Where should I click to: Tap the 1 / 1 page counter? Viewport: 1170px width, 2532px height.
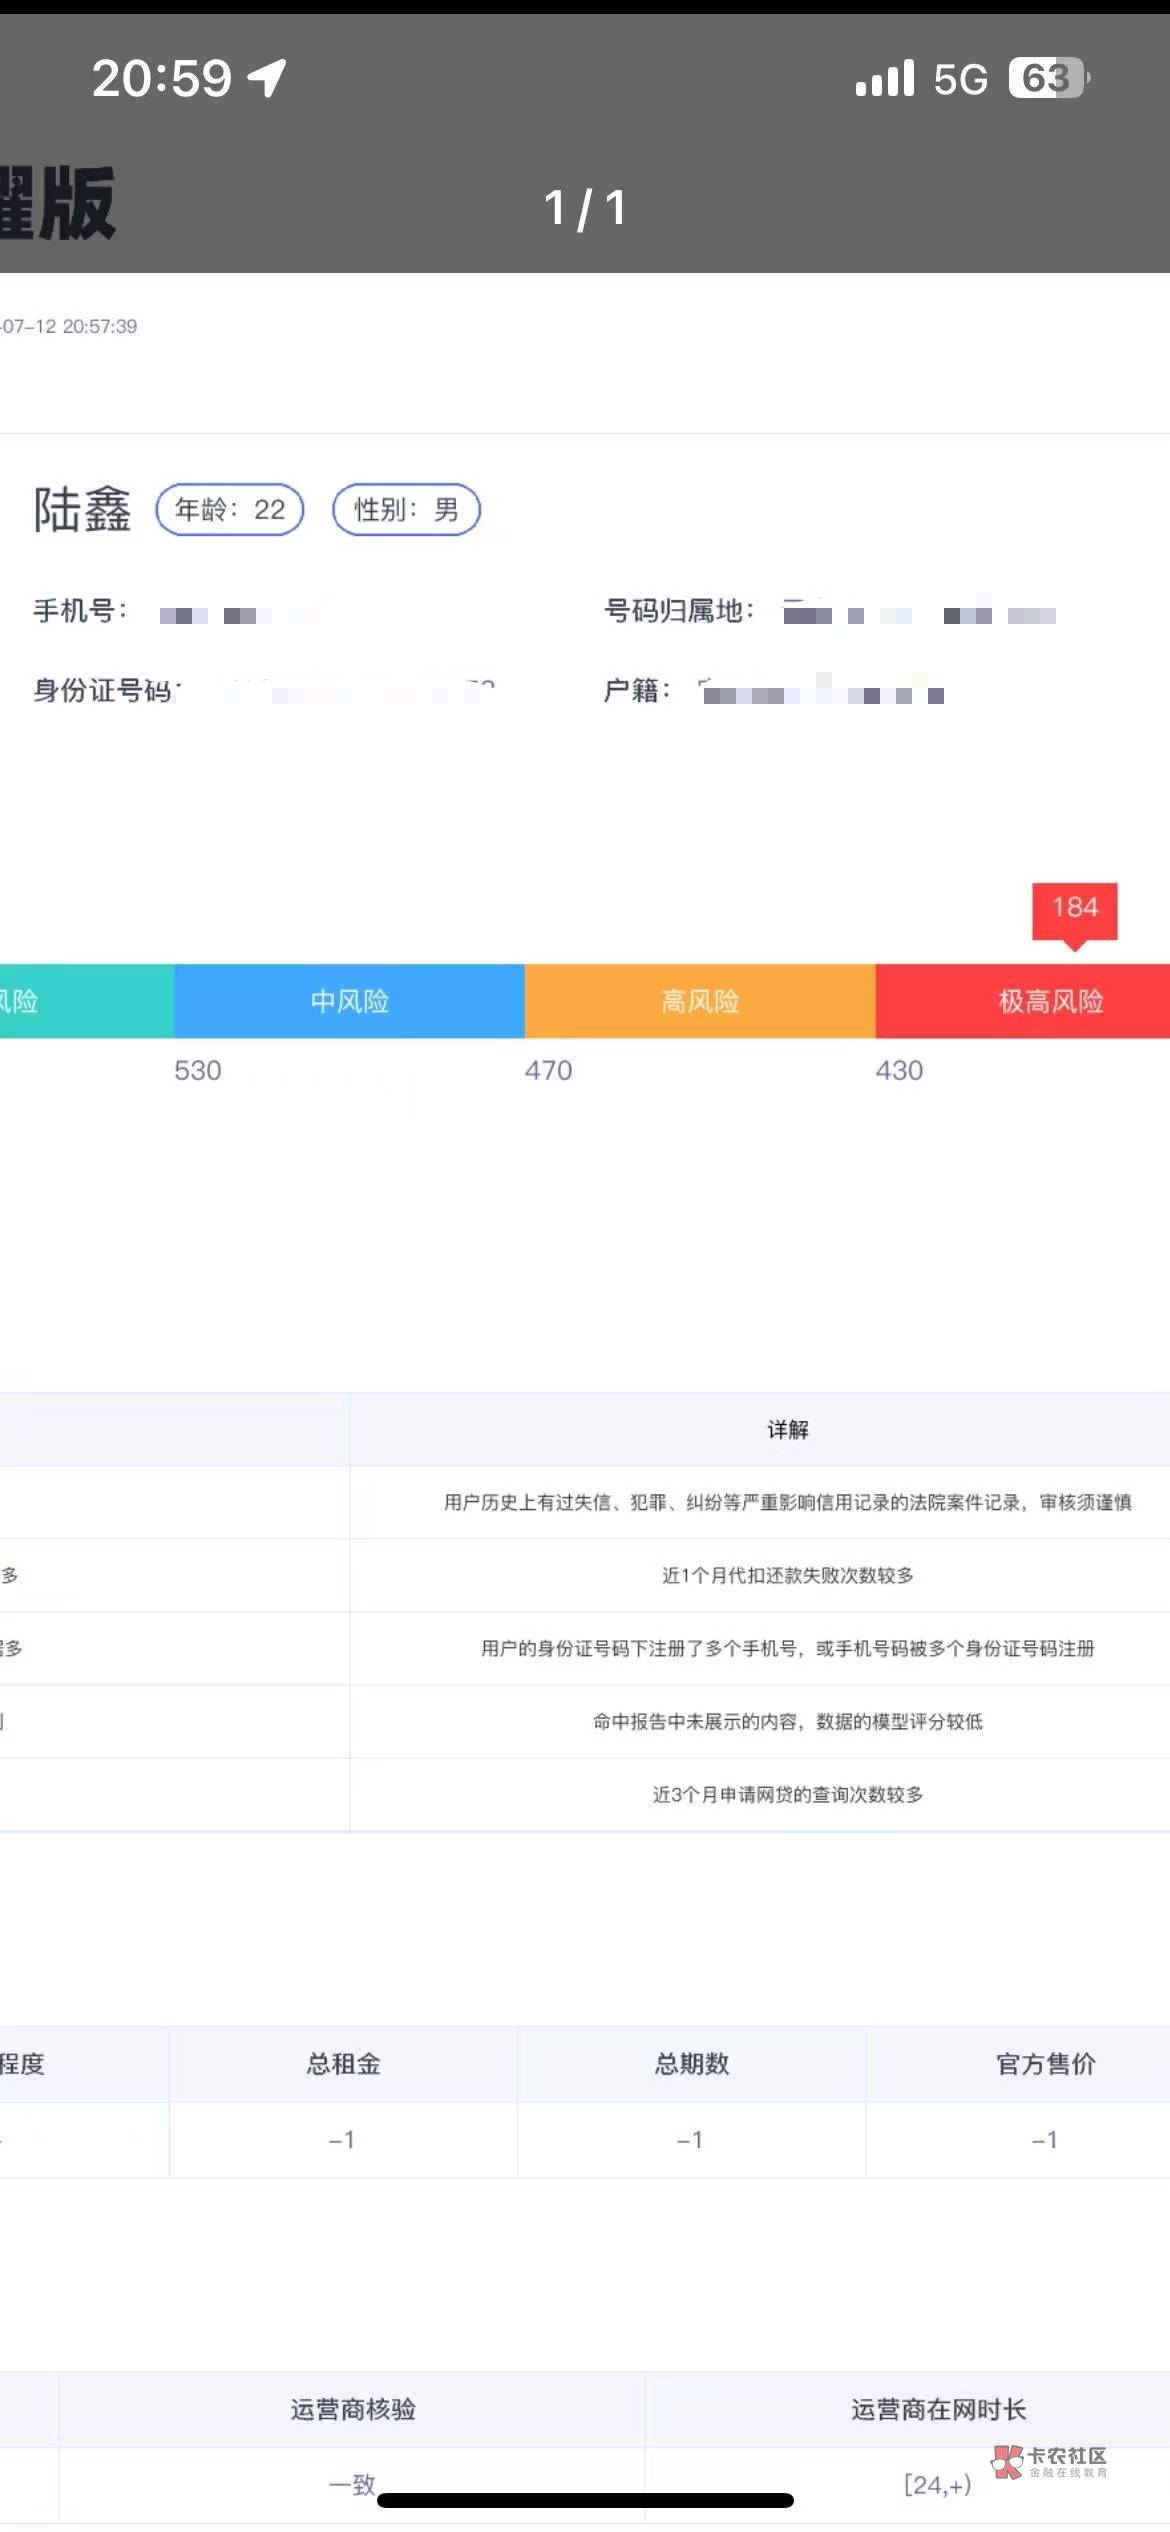point(585,209)
